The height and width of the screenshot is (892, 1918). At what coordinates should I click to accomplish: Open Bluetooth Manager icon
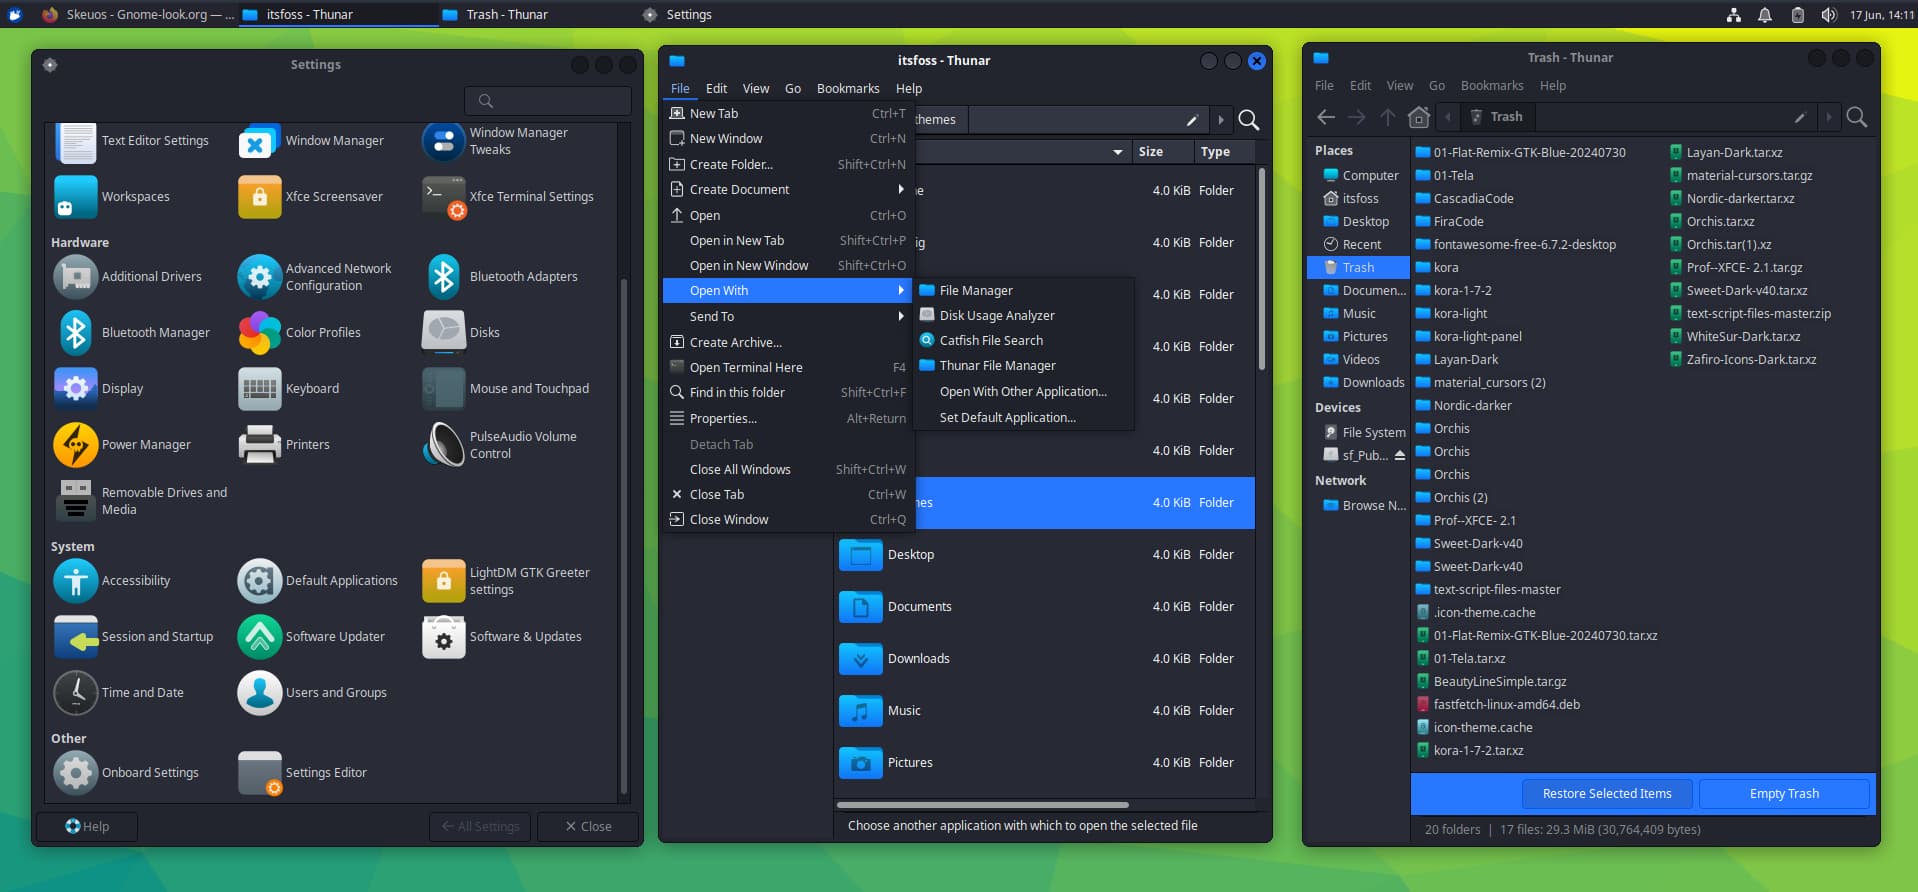point(75,333)
